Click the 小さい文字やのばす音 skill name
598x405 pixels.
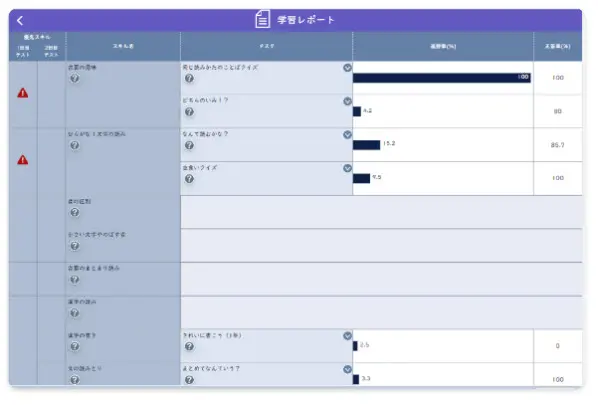click(x=97, y=235)
